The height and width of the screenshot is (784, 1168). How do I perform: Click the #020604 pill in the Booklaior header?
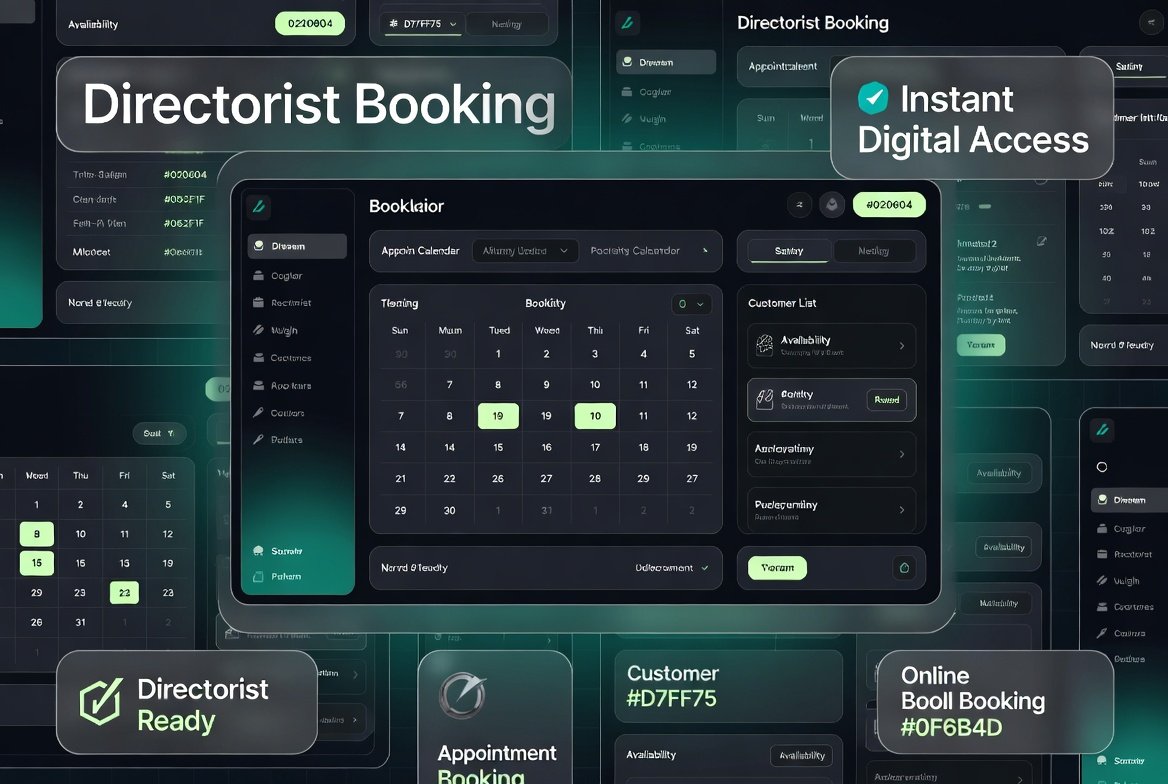tap(889, 205)
